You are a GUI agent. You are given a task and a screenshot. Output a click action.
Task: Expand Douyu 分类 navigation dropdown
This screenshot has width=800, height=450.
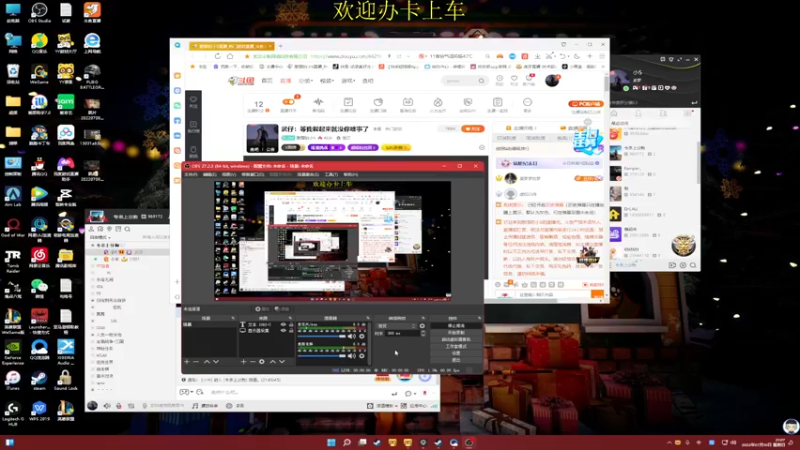pyautogui.click(x=306, y=81)
